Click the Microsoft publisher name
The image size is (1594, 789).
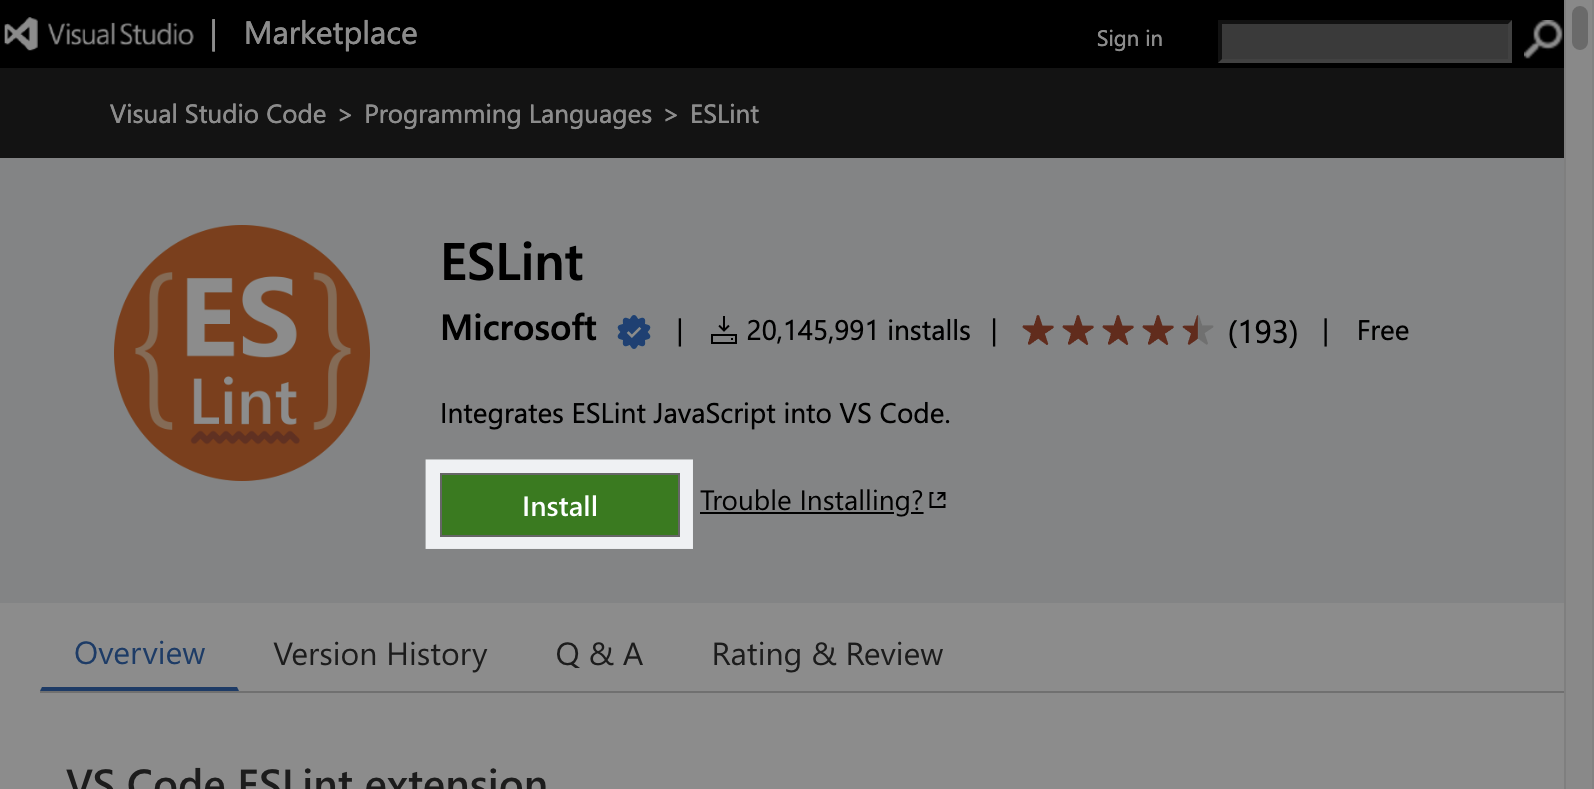click(x=518, y=328)
